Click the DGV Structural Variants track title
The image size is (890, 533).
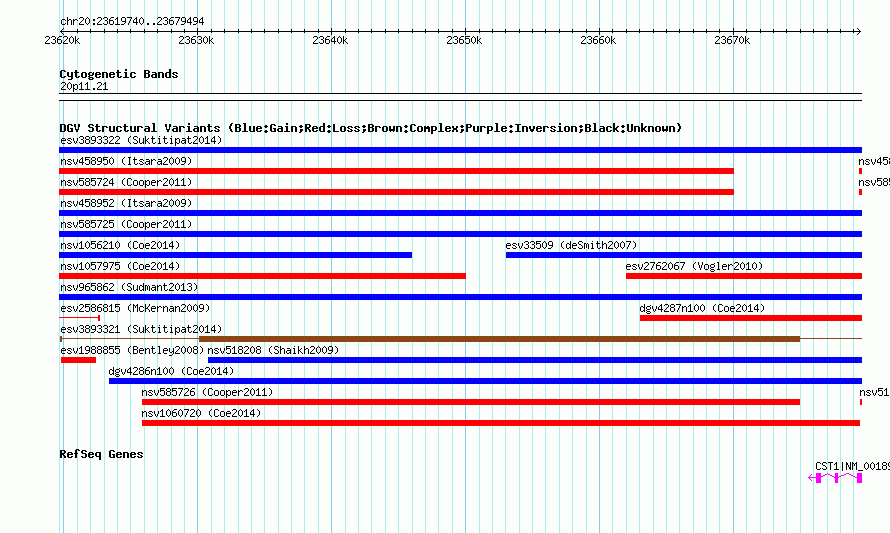pyautogui.click(x=371, y=128)
